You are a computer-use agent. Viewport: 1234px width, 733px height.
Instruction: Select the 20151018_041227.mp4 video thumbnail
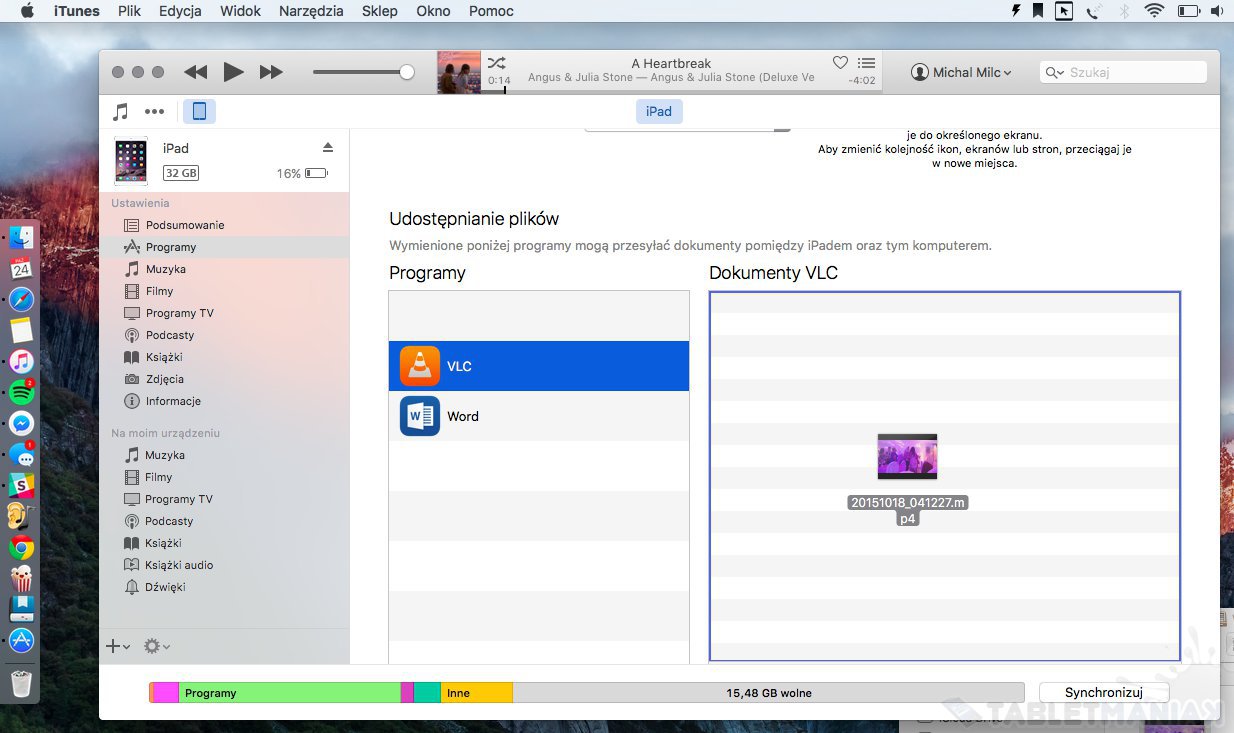[907, 457]
